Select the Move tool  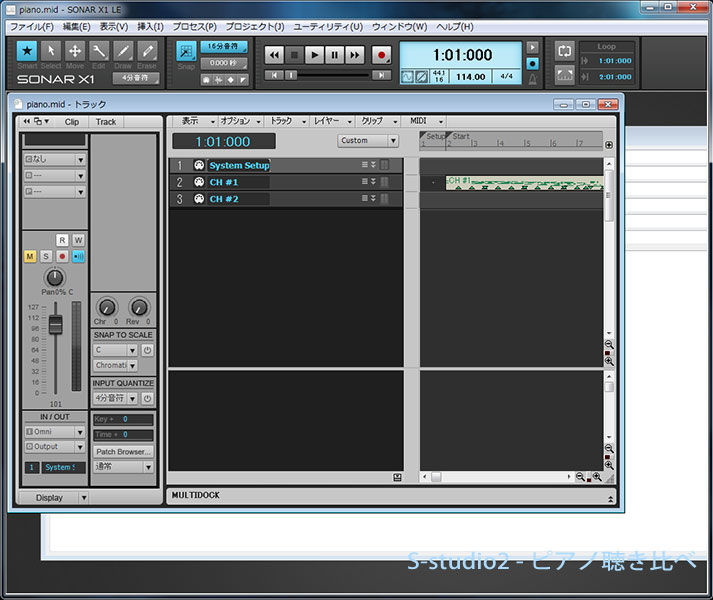(75, 51)
